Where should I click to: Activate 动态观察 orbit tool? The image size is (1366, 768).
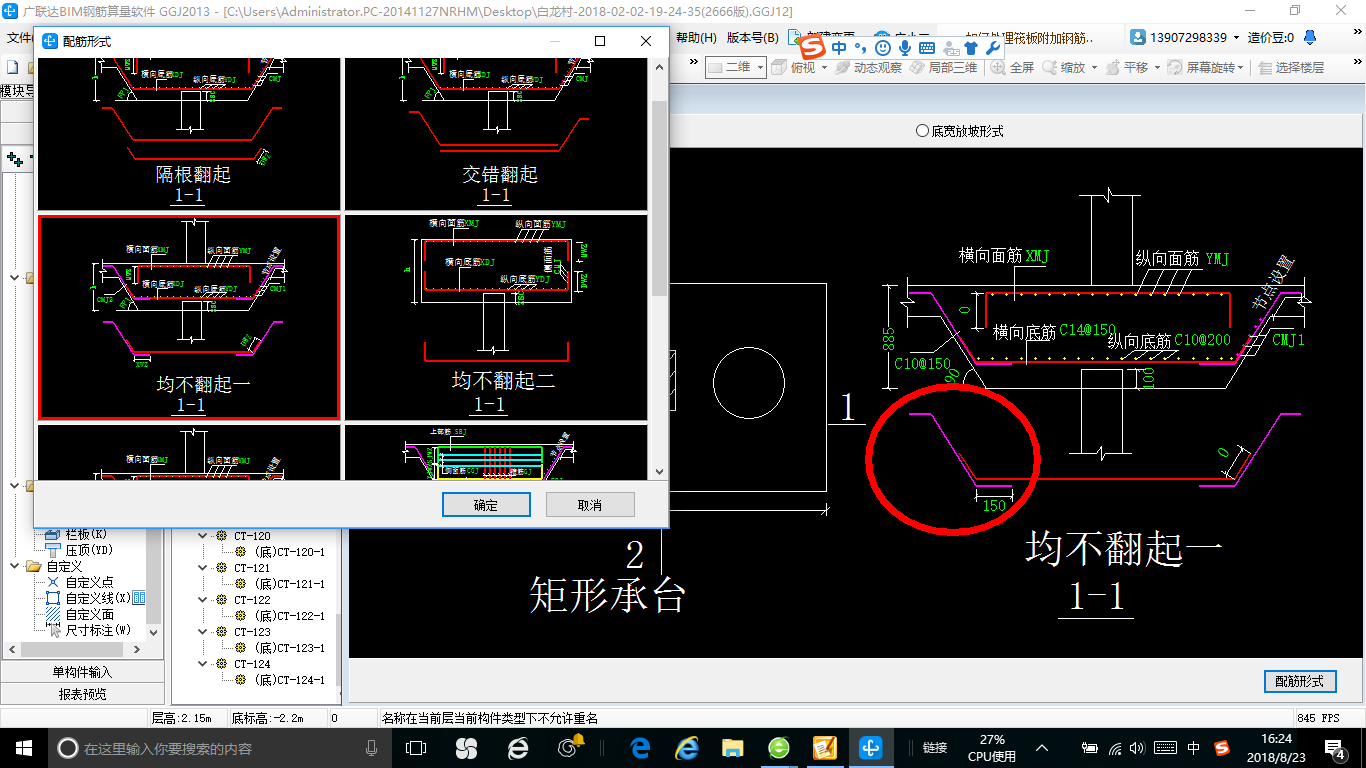click(869, 67)
